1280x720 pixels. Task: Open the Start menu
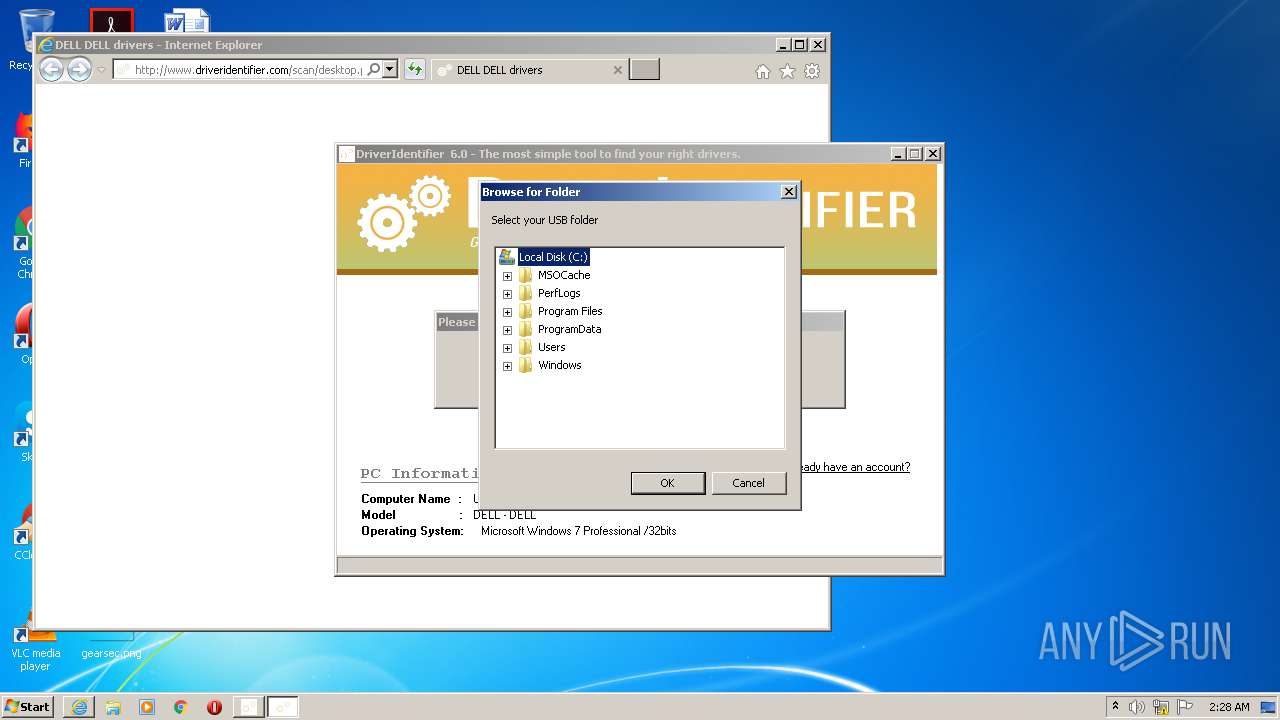point(27,706)
